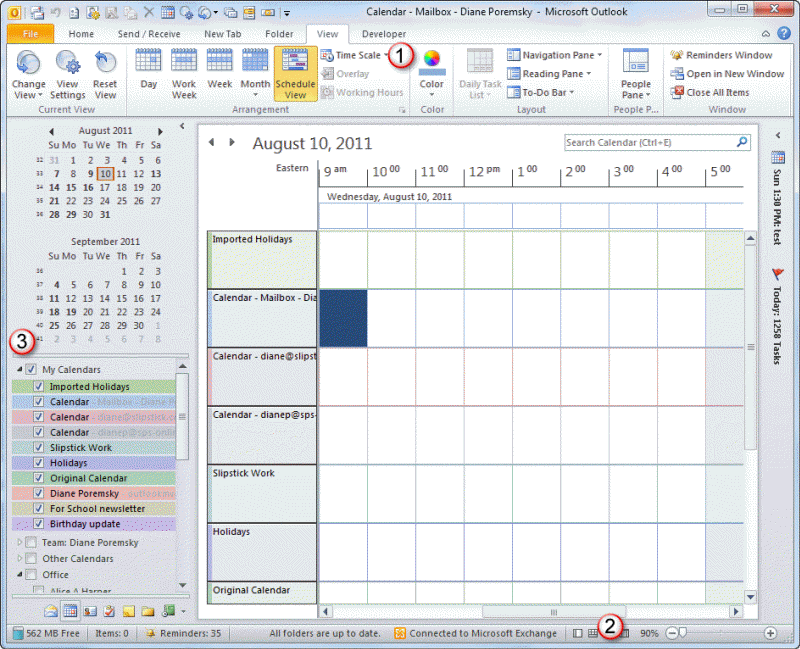Open Tasks in navigation buttons

coord(109,611)
